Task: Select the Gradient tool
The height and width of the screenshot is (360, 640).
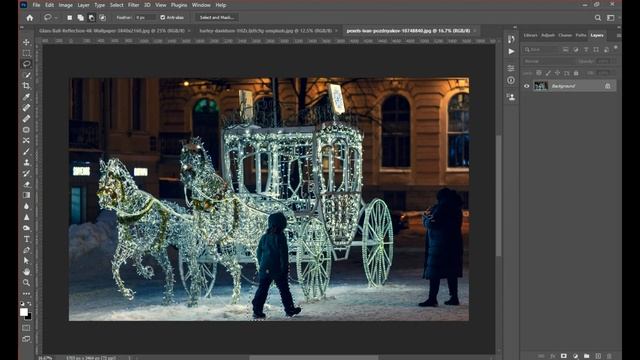Action: (x=26, y=196)
